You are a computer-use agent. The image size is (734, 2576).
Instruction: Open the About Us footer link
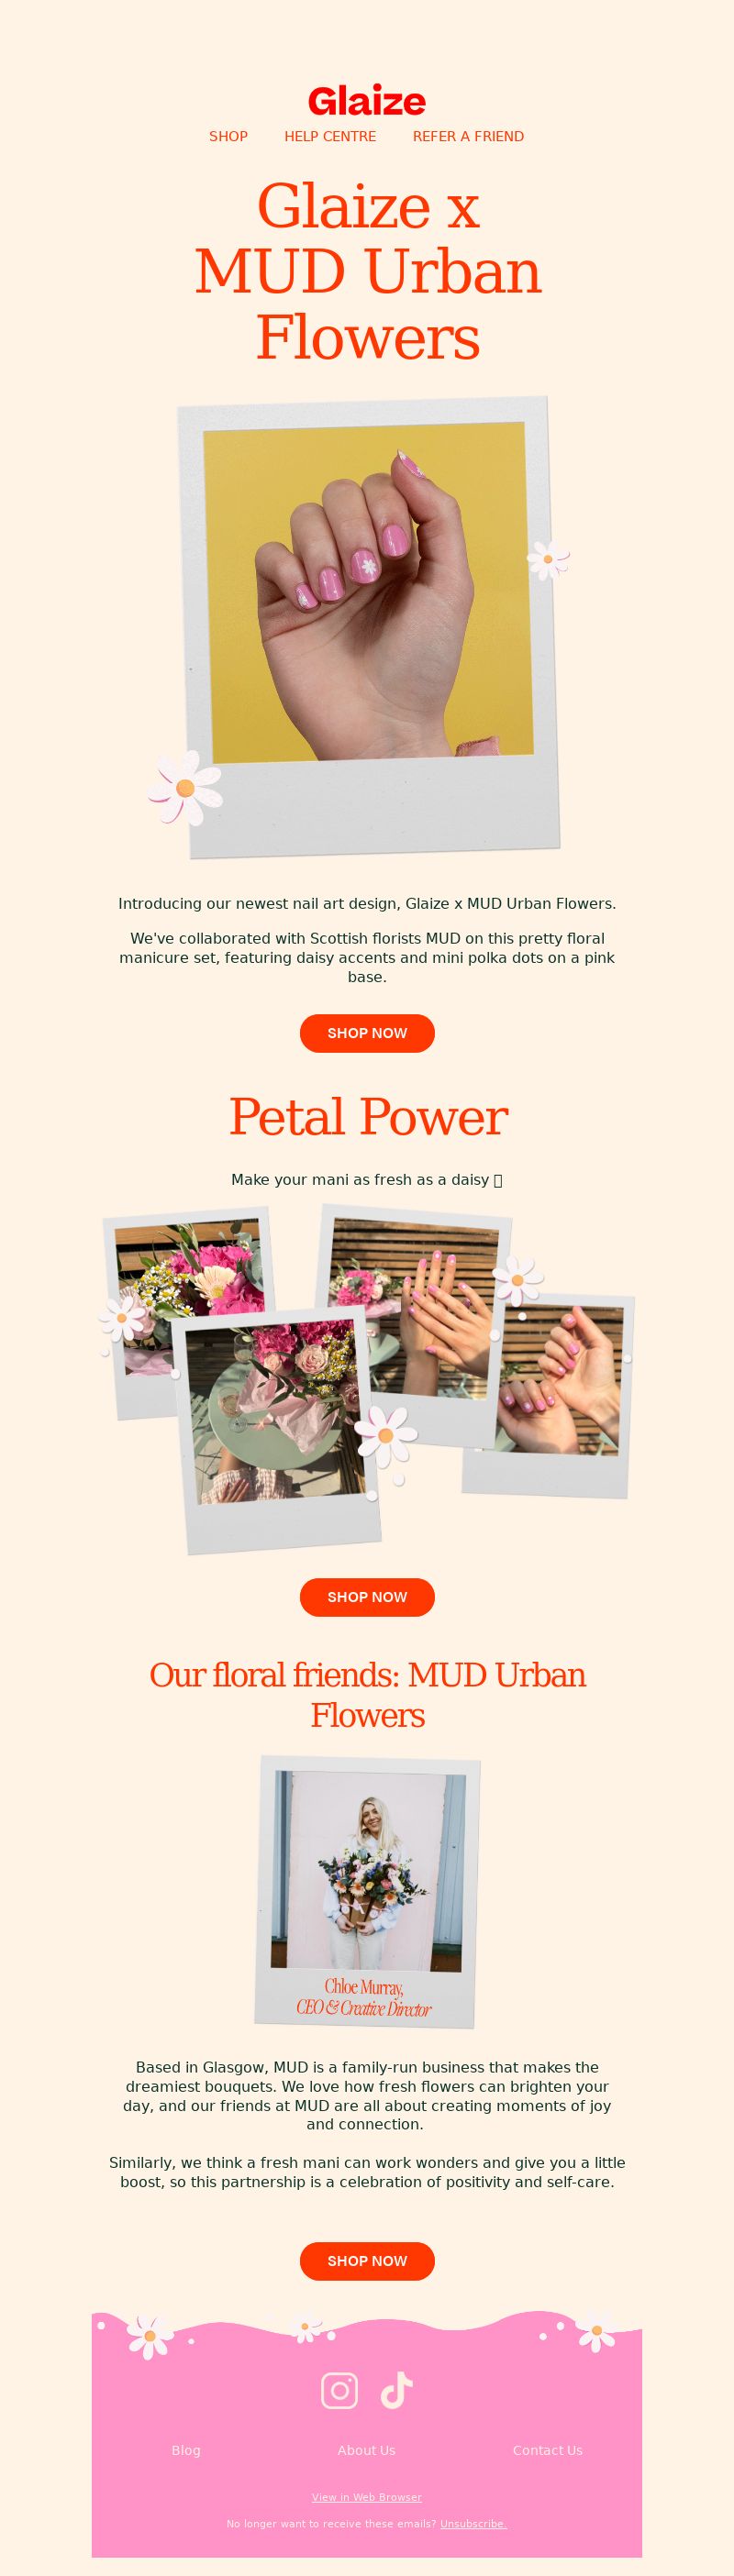[366, 2450]
